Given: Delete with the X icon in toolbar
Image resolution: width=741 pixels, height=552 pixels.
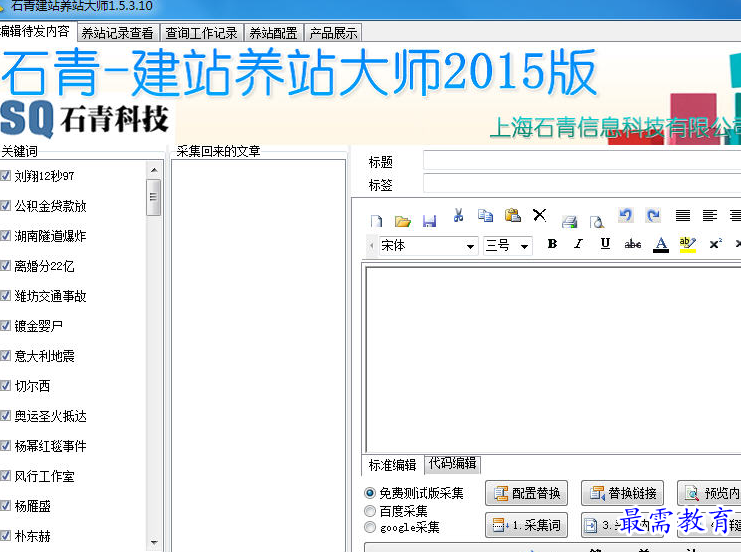Looking at the screenshot, I should tap(539, 215).
